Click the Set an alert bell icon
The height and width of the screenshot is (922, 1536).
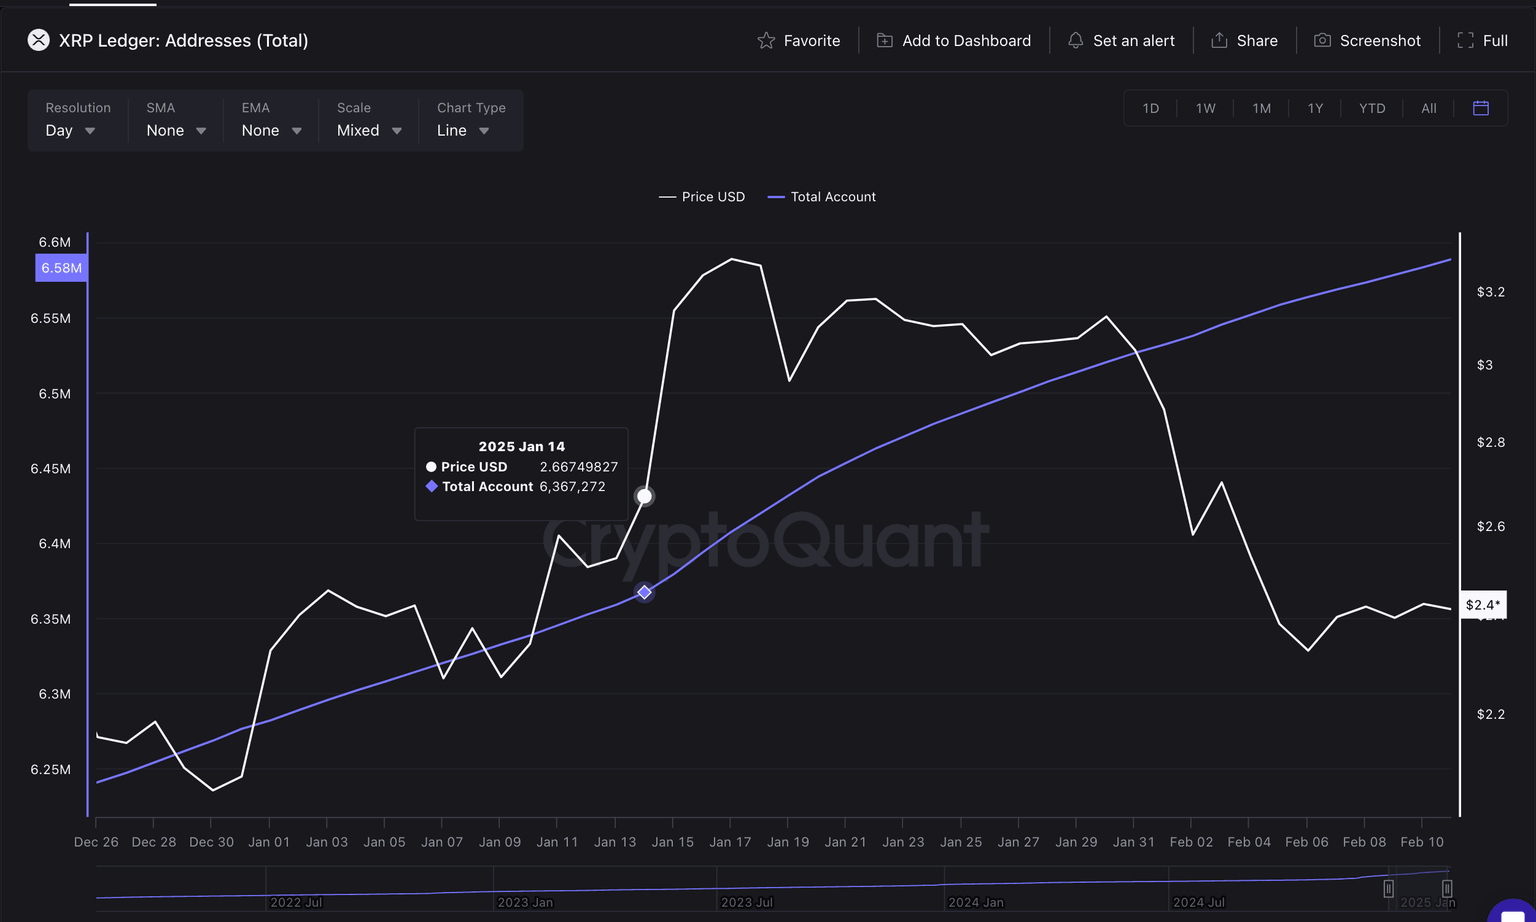(1076, 41)
